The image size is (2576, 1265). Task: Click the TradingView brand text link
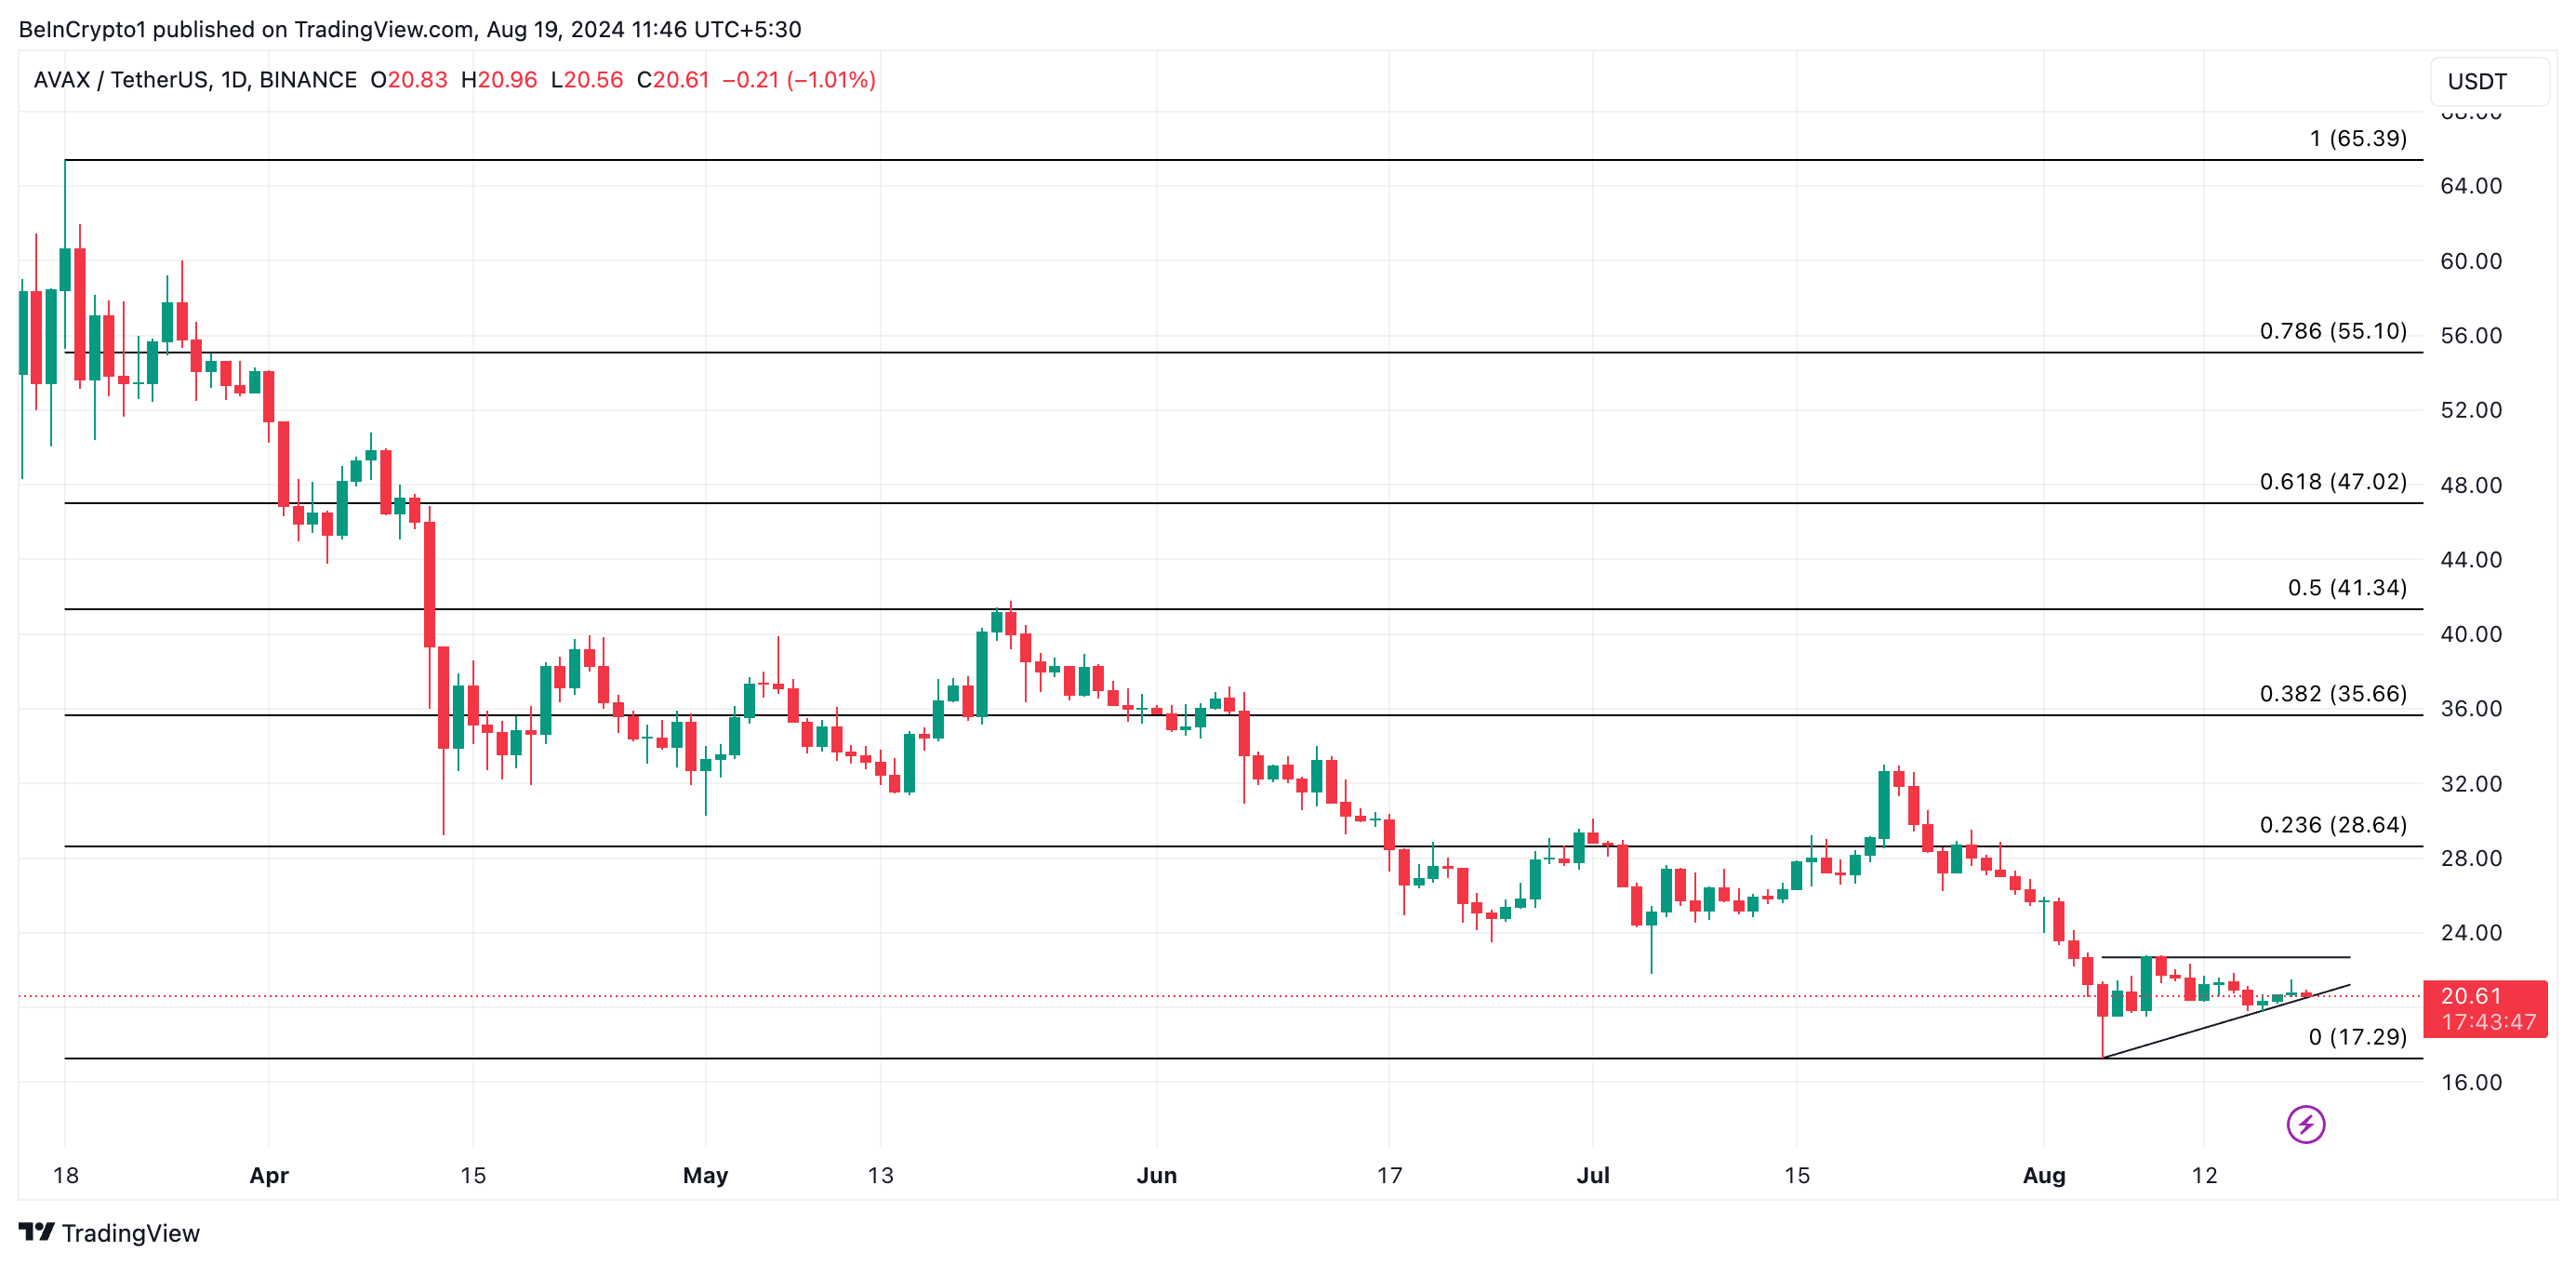click(130, 1233)
